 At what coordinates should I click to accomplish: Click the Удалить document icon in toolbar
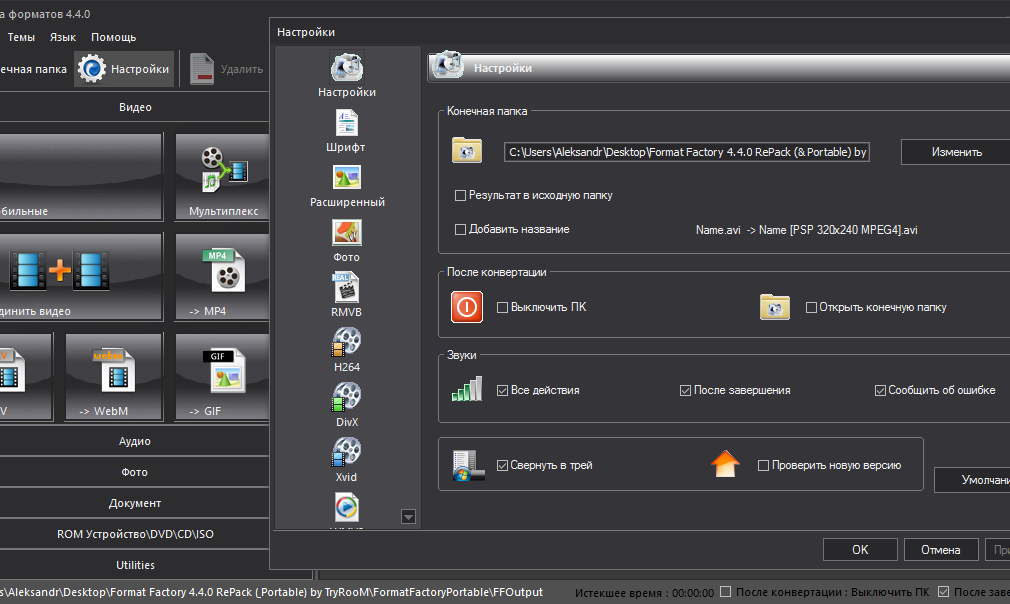[202, 69]
